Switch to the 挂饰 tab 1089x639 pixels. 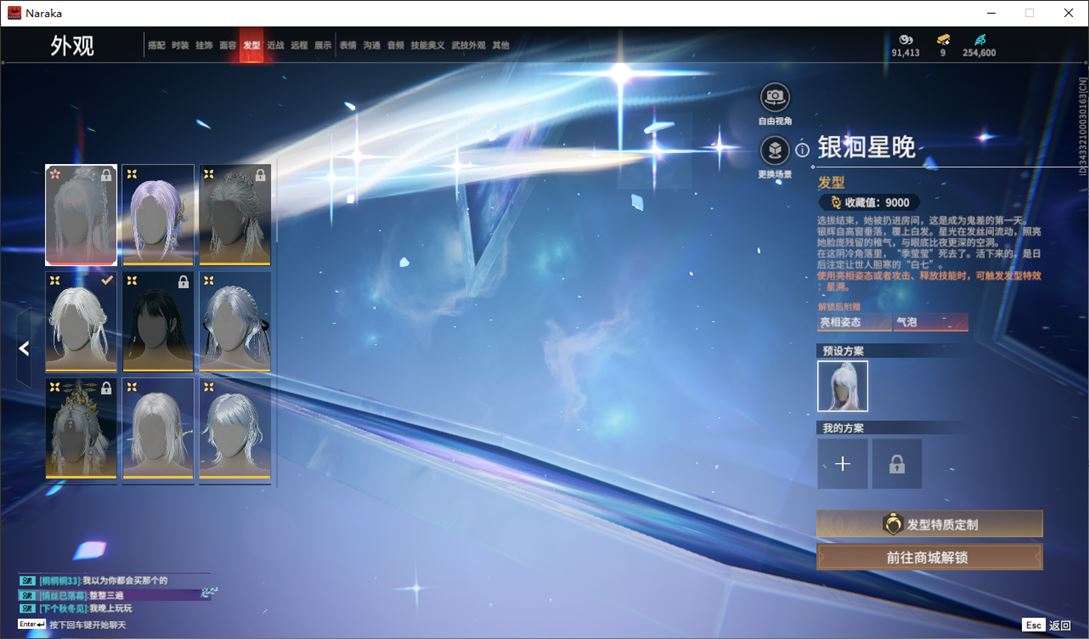tap(203, 45)
